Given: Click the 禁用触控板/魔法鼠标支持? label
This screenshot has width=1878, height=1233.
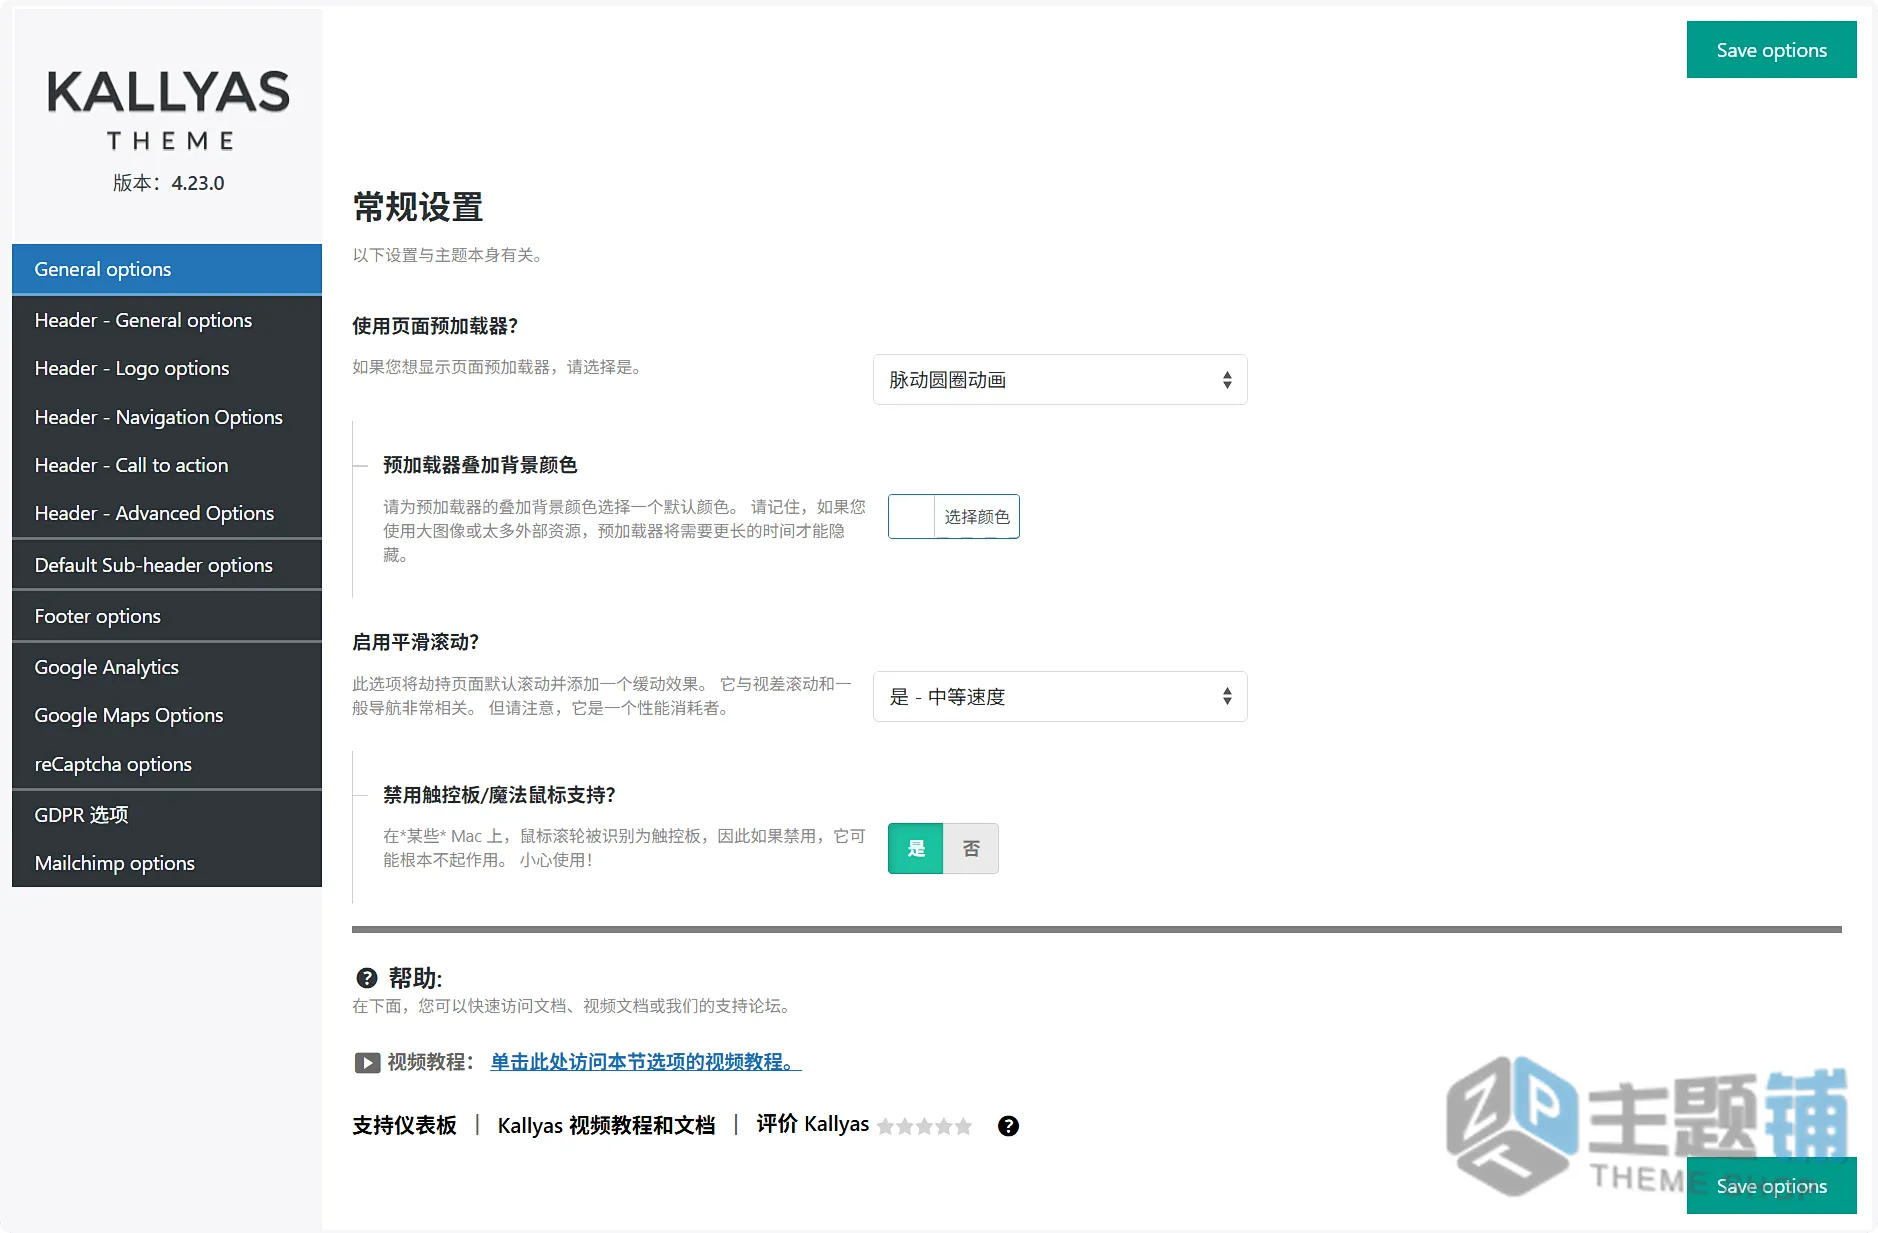Looking at the screenshot, I should pos(499,795).
